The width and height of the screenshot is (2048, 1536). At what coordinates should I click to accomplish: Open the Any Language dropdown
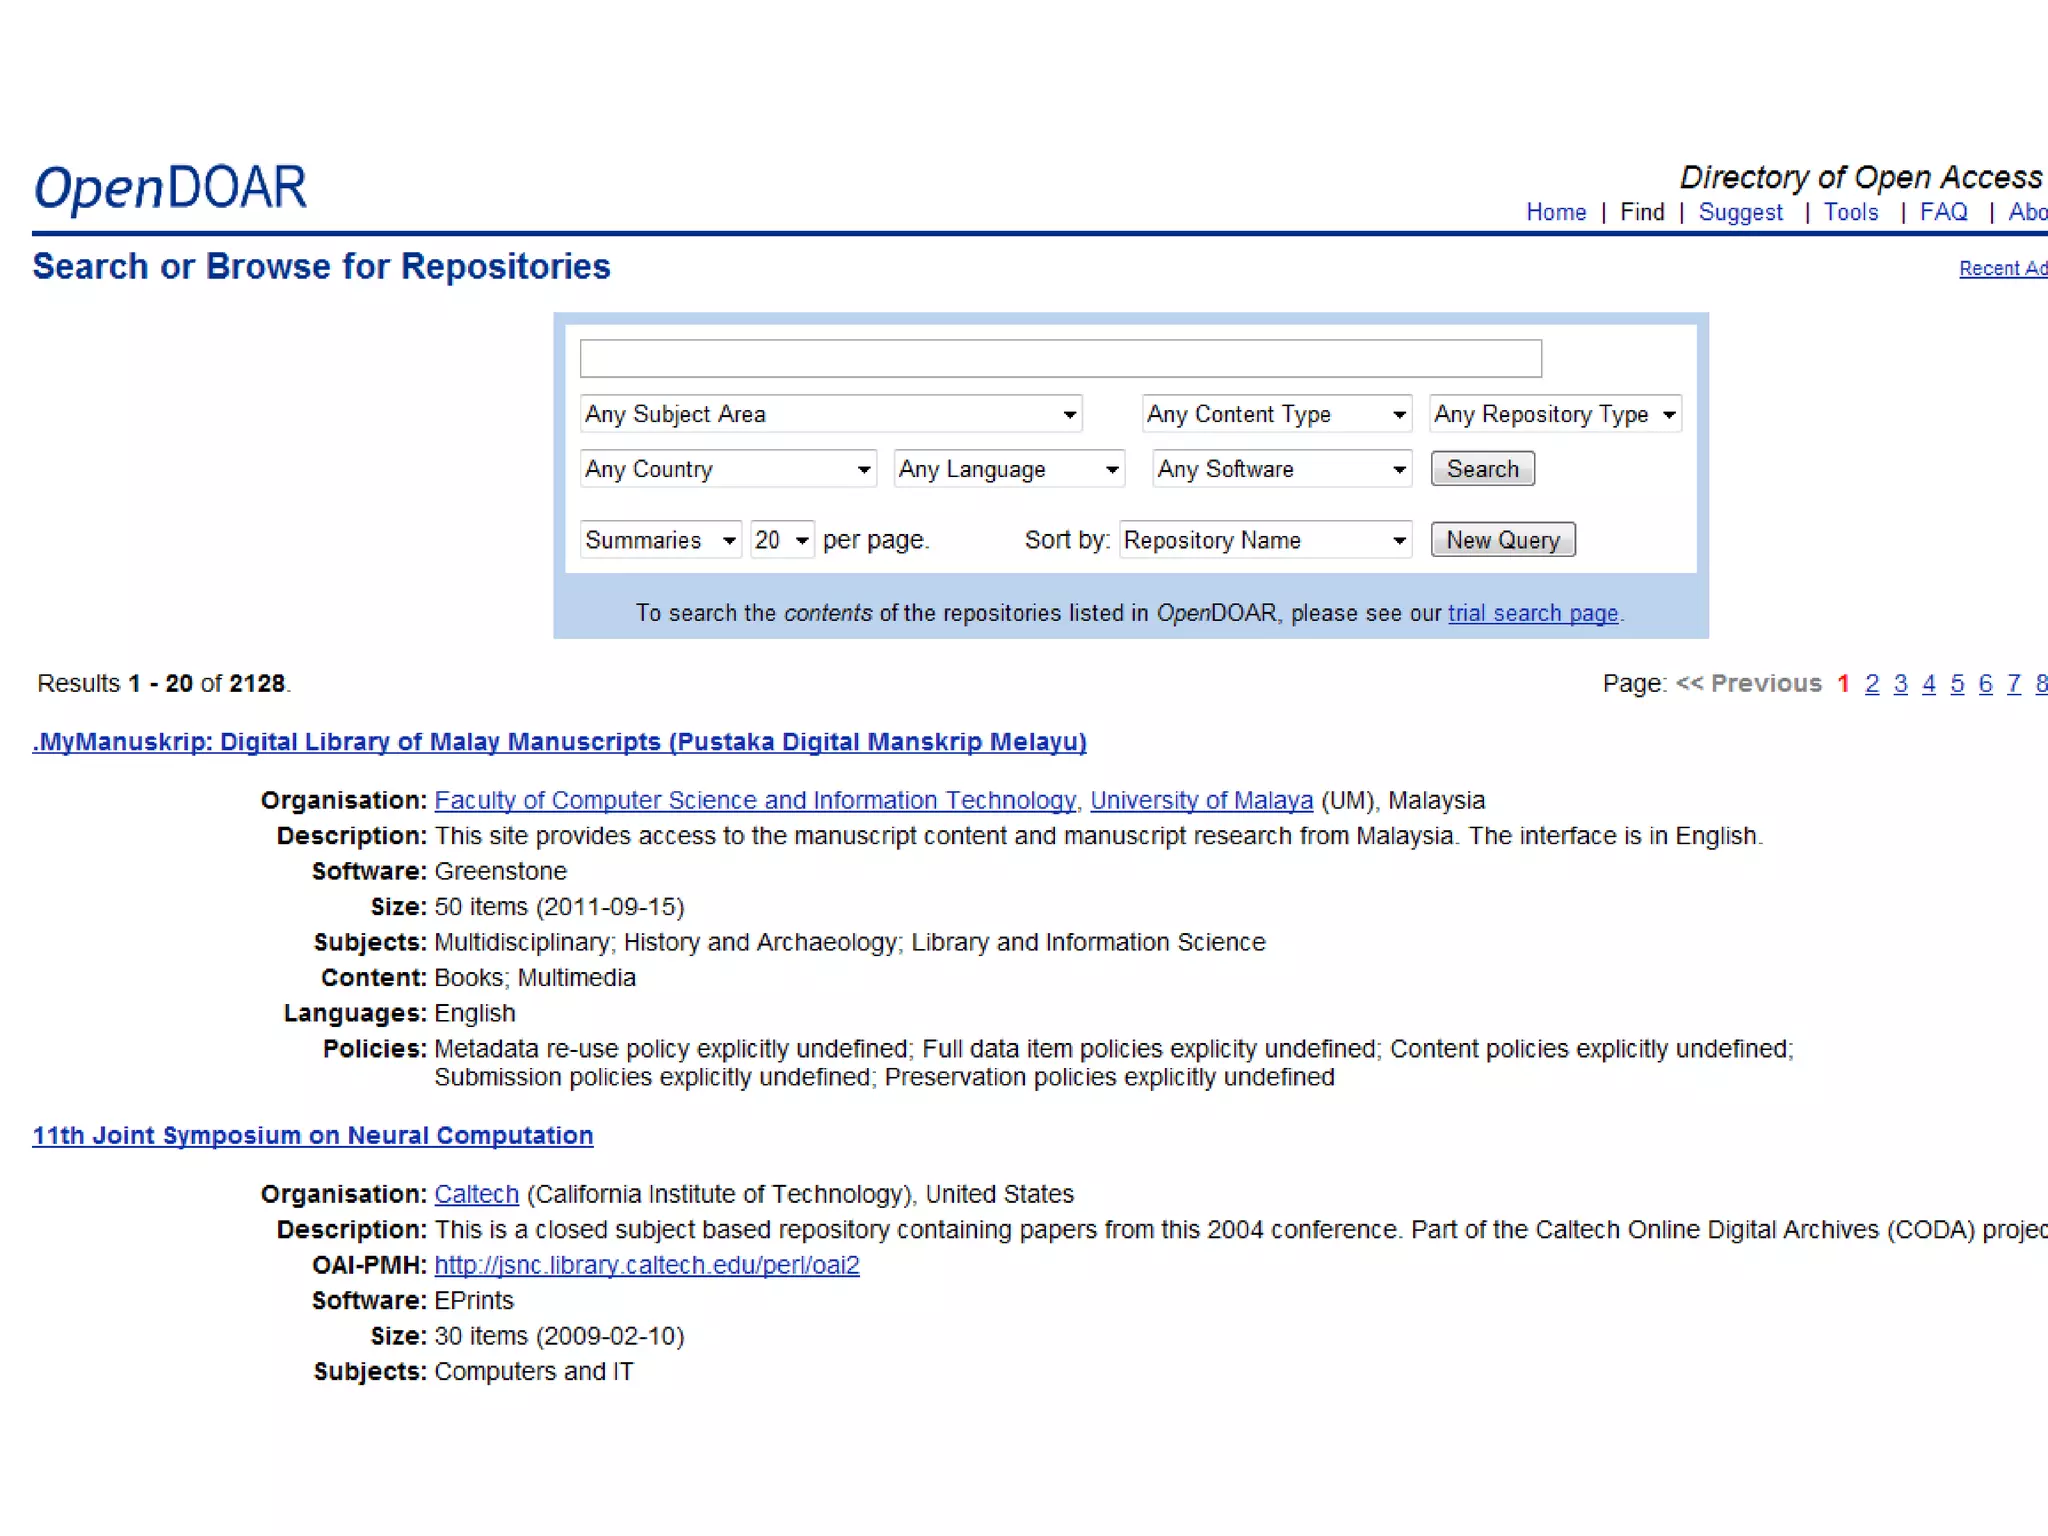1008,469
